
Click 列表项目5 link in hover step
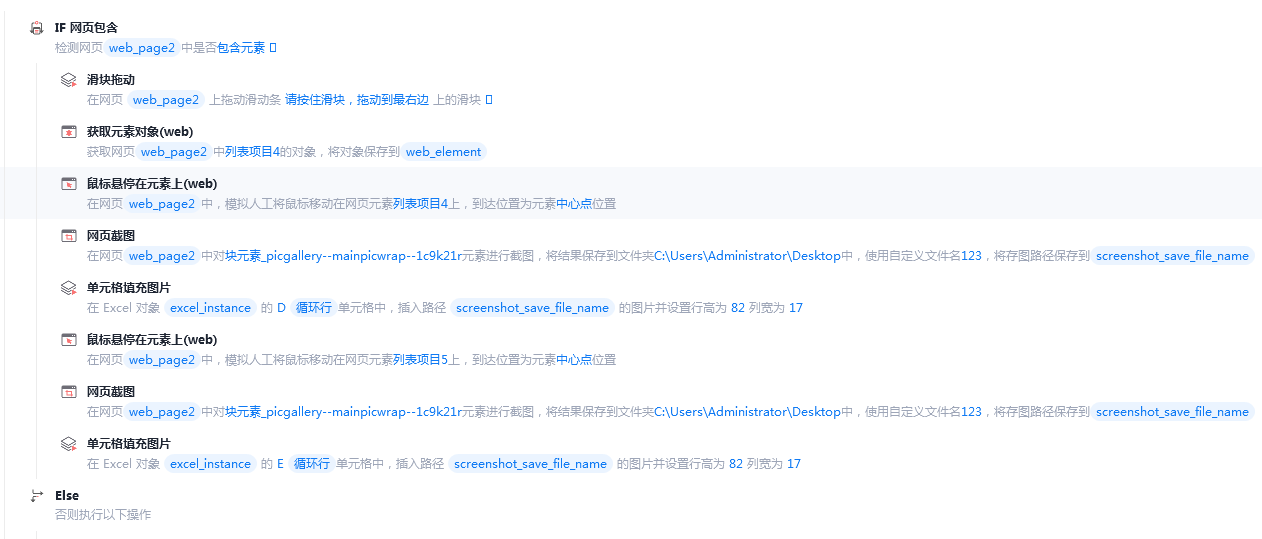click(419, 359)
